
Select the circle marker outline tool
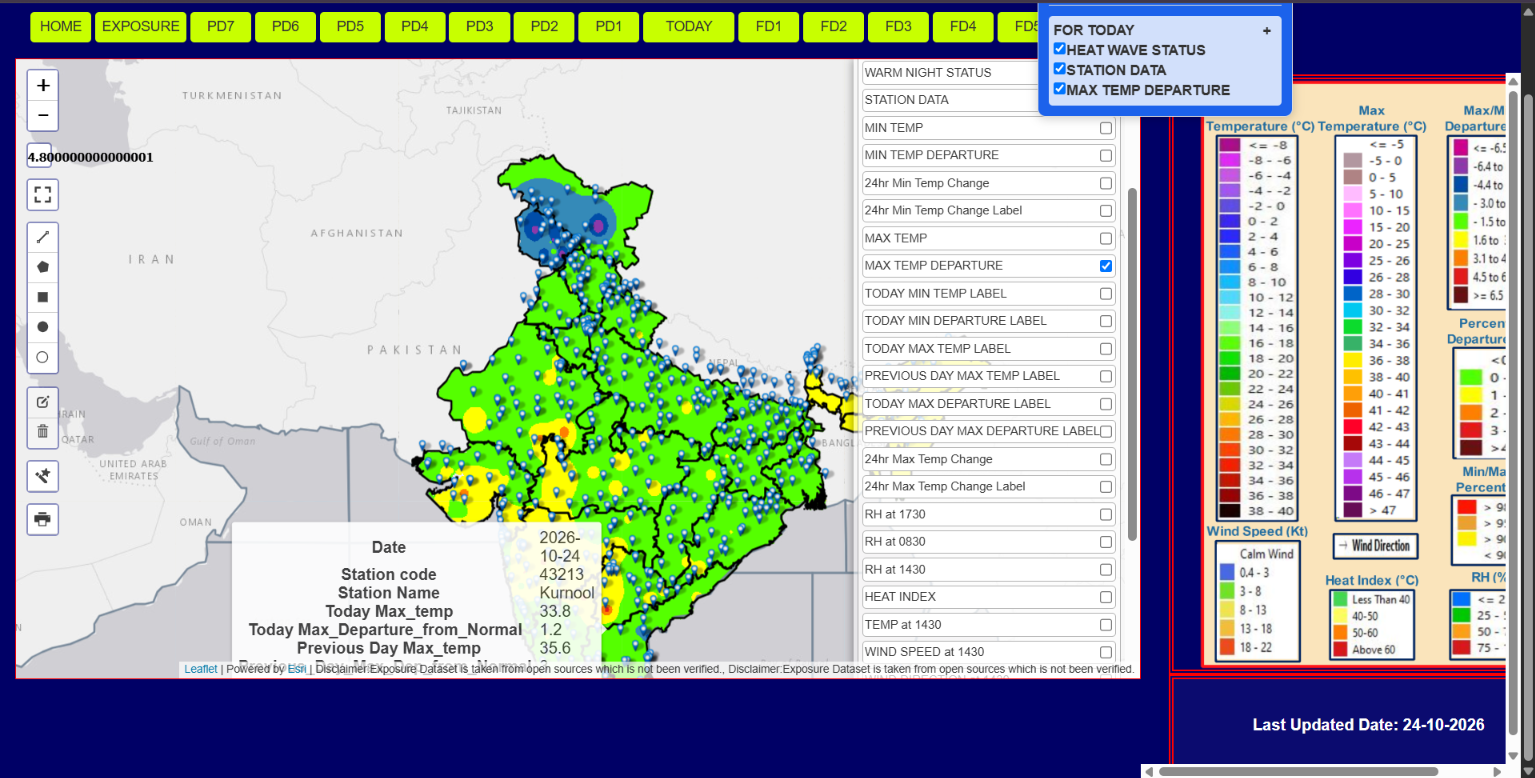pos(43,357)
